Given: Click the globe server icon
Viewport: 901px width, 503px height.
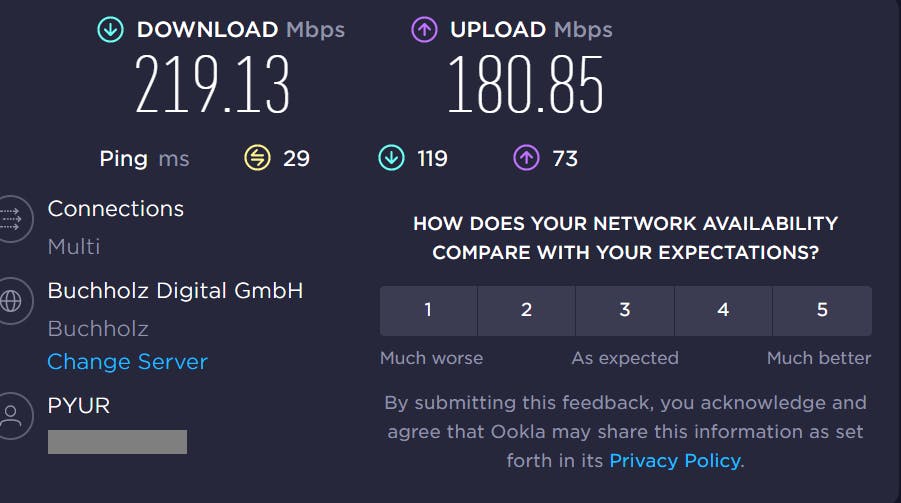Looking at the screenshot, I should [10, 301].
